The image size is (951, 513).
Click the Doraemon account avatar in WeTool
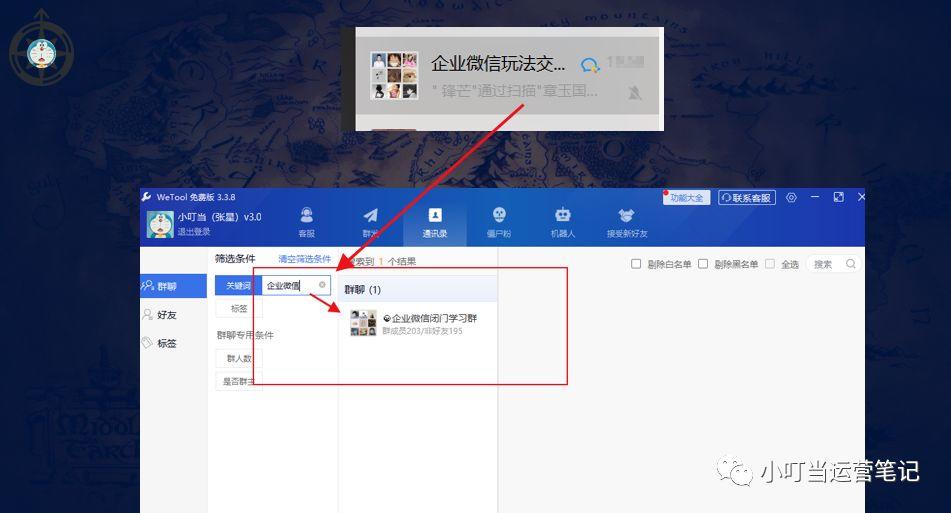point(160,224)
